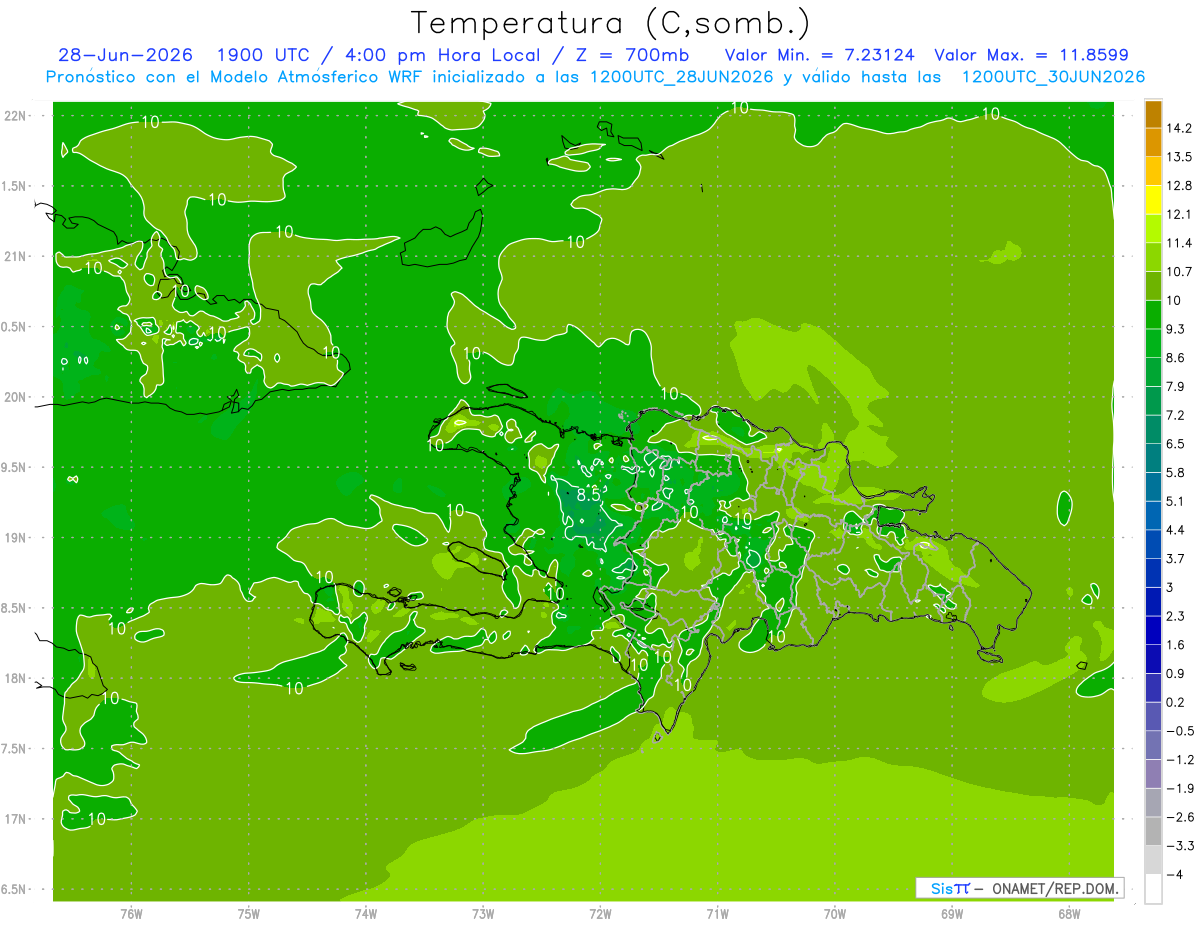The image size is (1200, 927).
Task: Select the "1200UTC_30JUN2026" valid-until time
Action: (x=1053, y=76)
